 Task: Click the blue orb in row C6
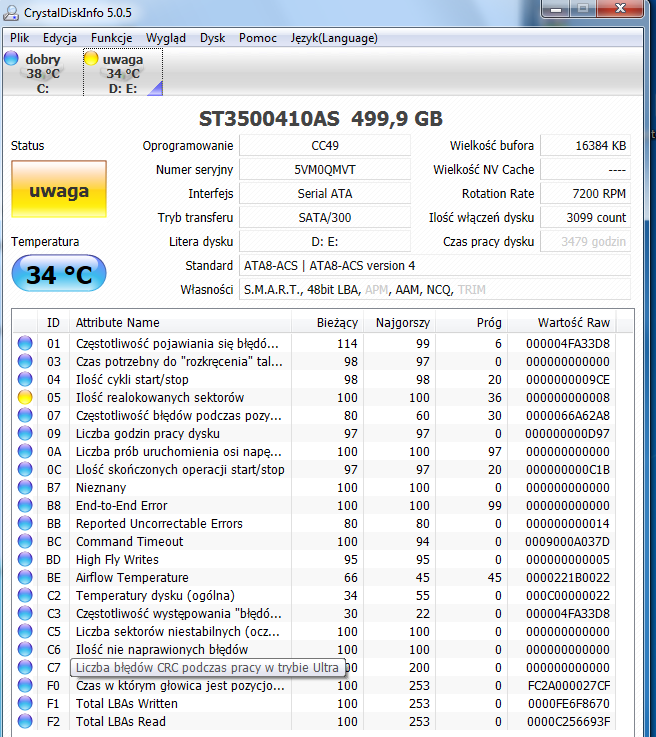pyautogui.click(x=25, y=649)
